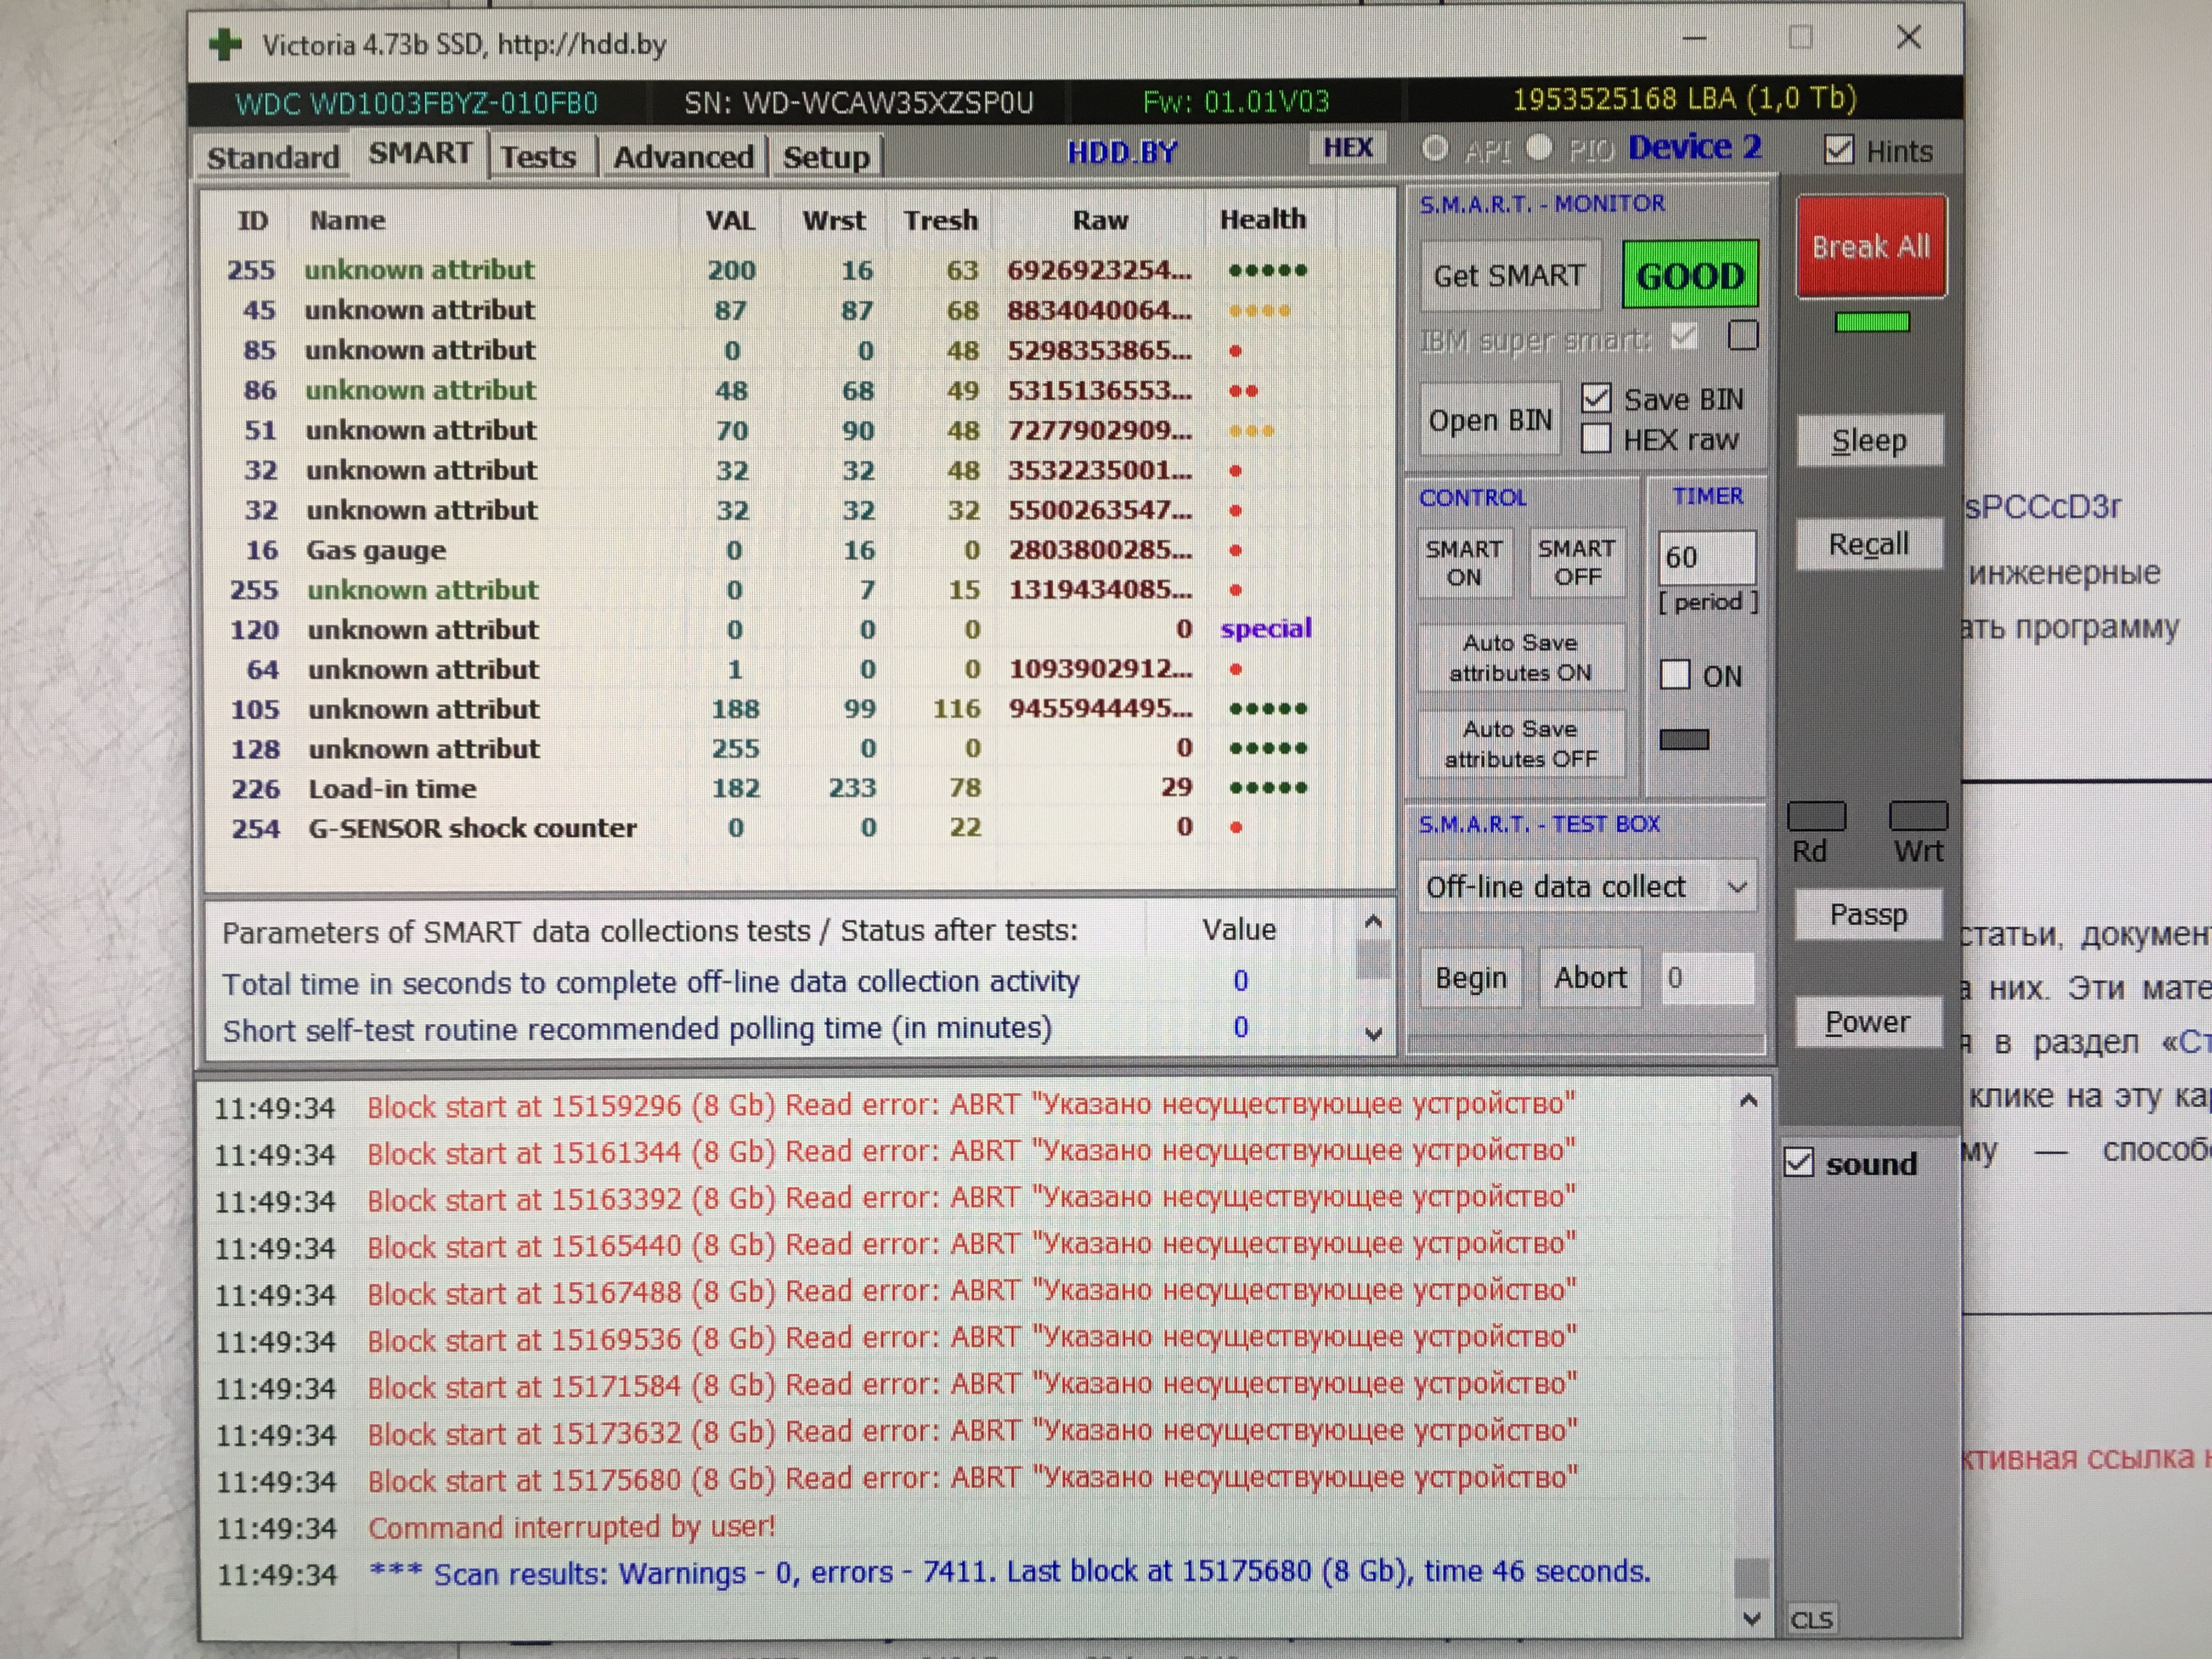Click the green GOOD status indicator
The image size is (2212, 1659).
(x=1690, y=275)
